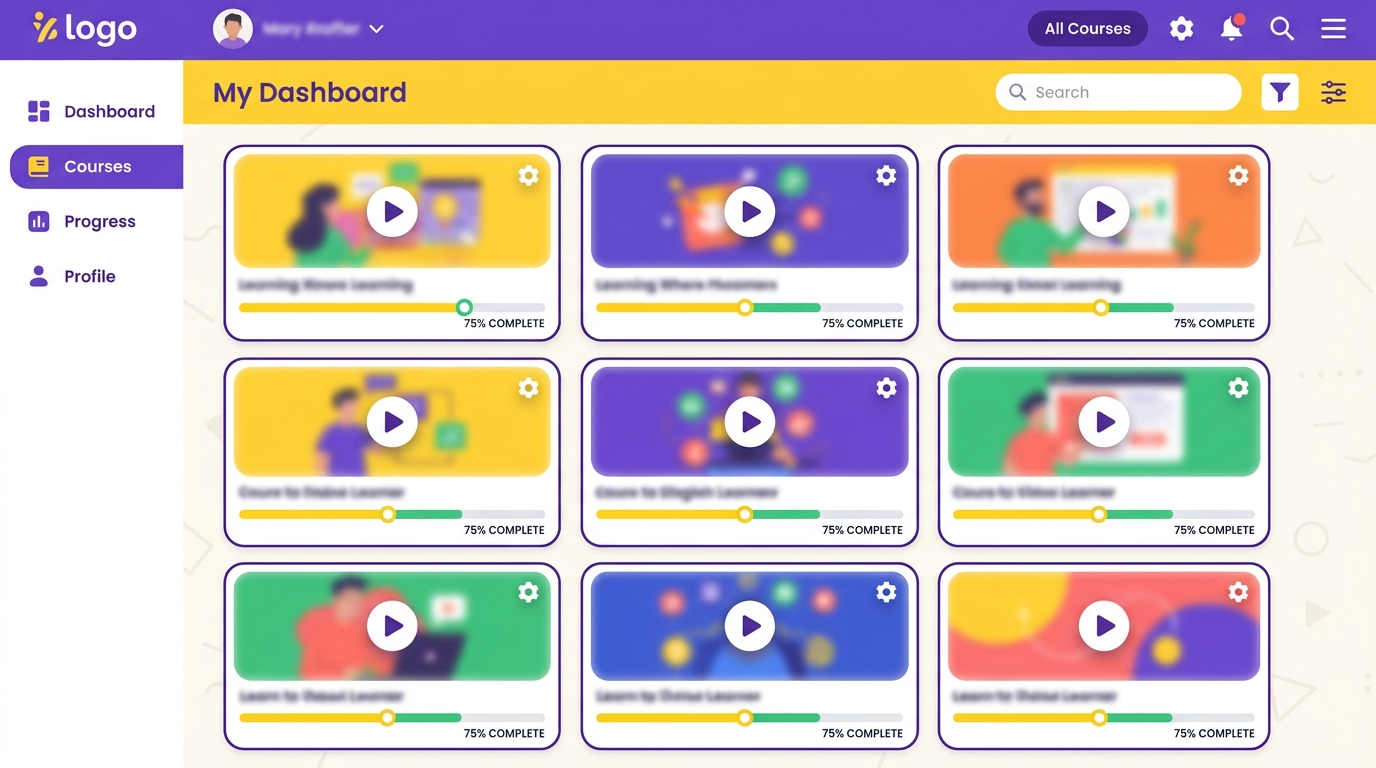Click the funnel filter icon

pos(1280,92)
